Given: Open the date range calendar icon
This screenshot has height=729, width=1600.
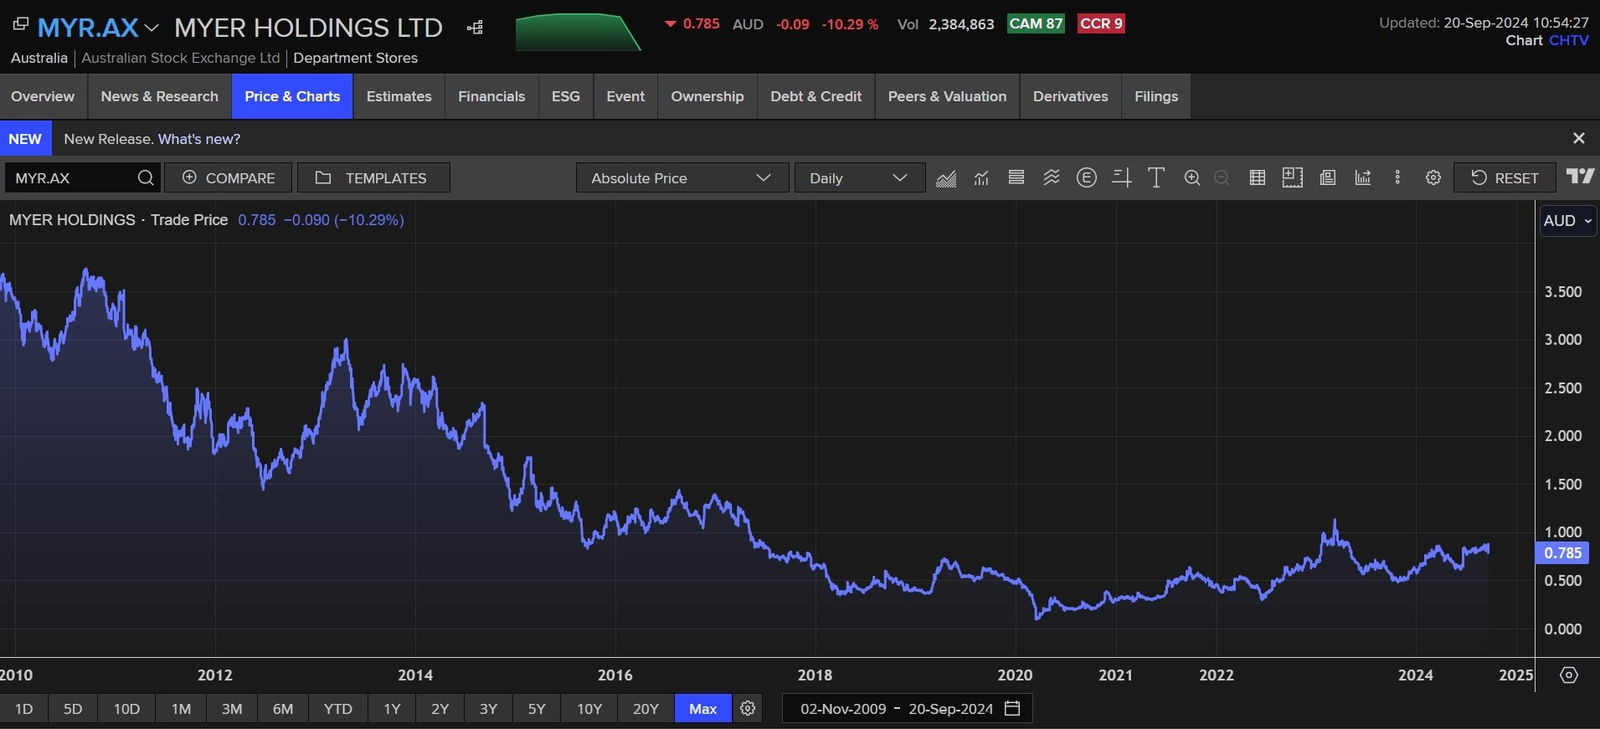Looking at the screenshot, I should coord(1012,708).
